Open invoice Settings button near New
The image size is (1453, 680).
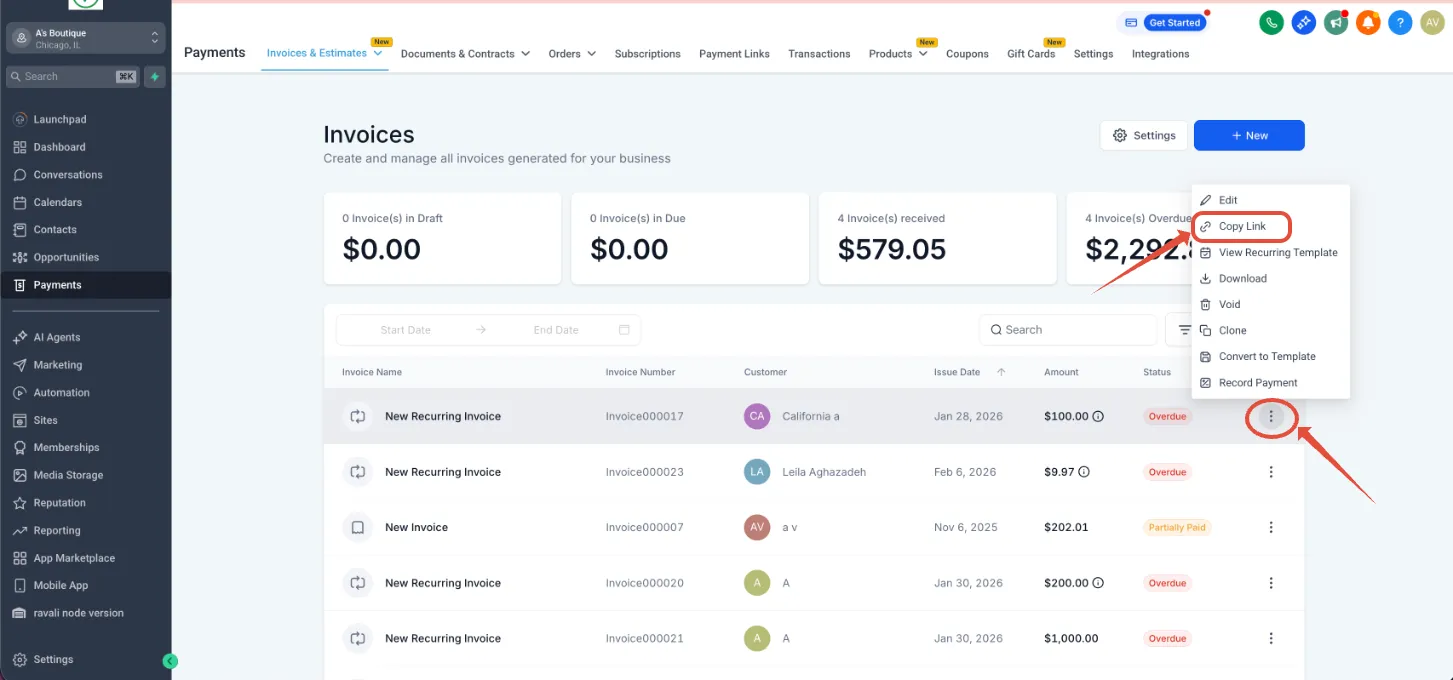1144,135
